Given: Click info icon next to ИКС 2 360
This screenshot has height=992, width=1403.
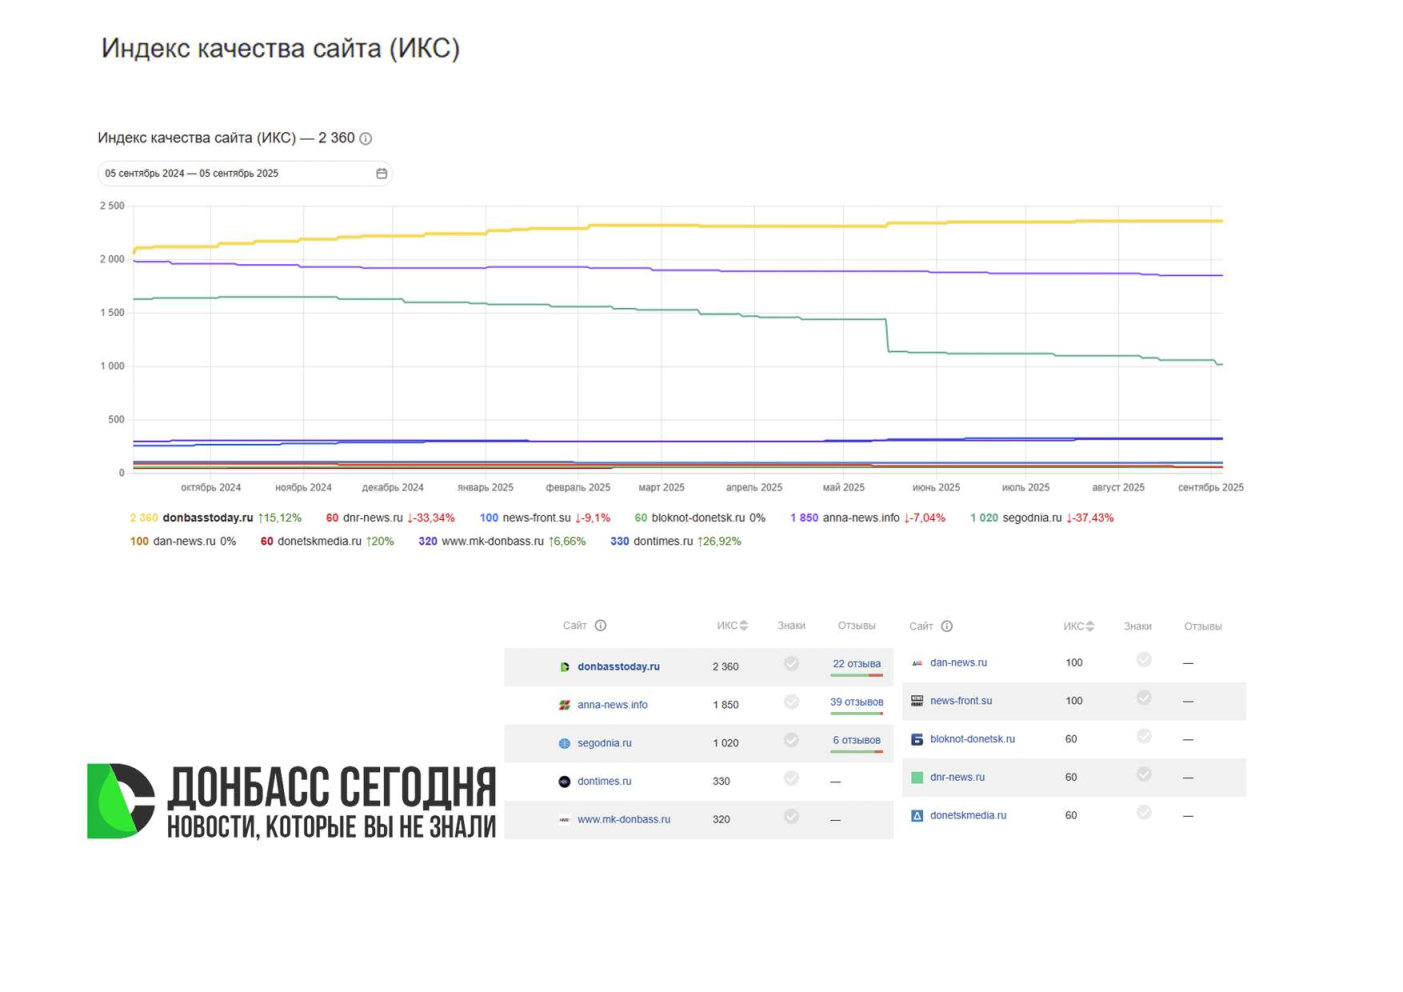Looking at the screenshot, I should point(366,139).
